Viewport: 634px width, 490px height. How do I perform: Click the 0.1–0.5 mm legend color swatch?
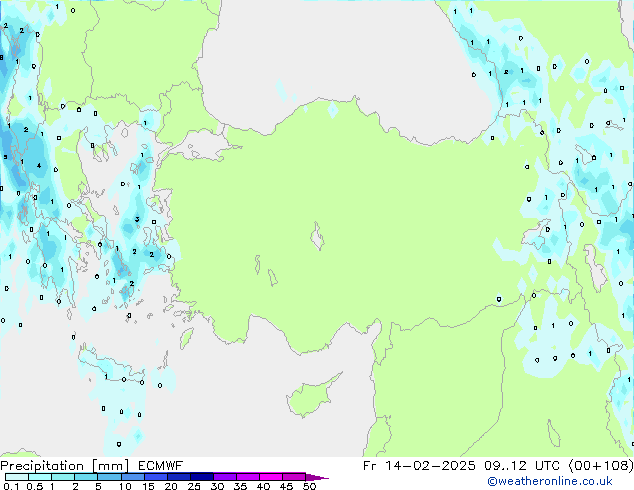tap(17, 477)
